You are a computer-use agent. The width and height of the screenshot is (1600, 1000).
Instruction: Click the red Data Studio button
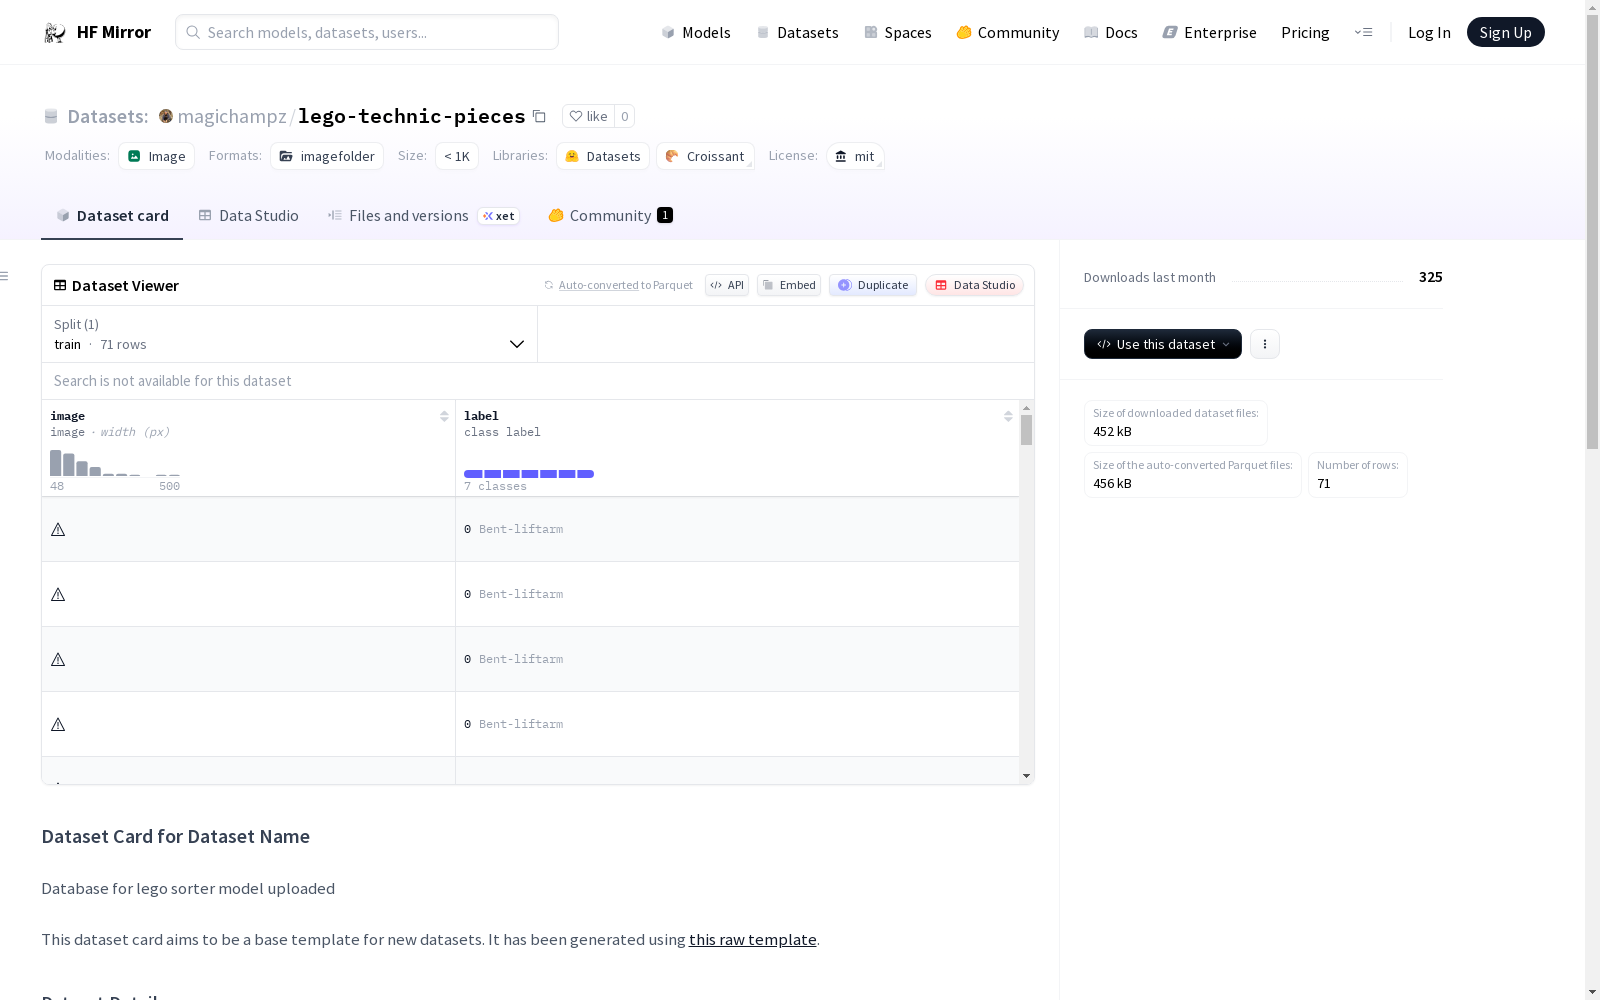(x=975, y=285)
